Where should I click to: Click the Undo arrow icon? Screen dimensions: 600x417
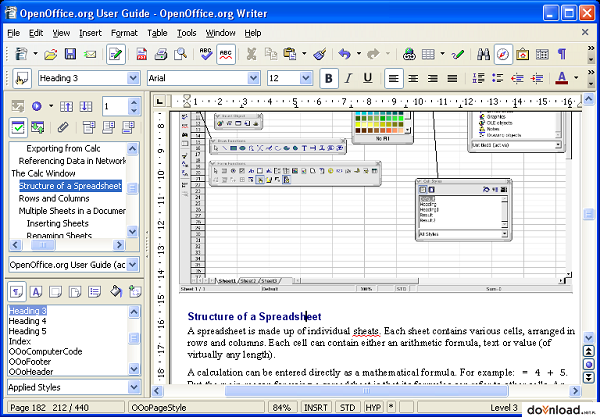coord(344,54)
